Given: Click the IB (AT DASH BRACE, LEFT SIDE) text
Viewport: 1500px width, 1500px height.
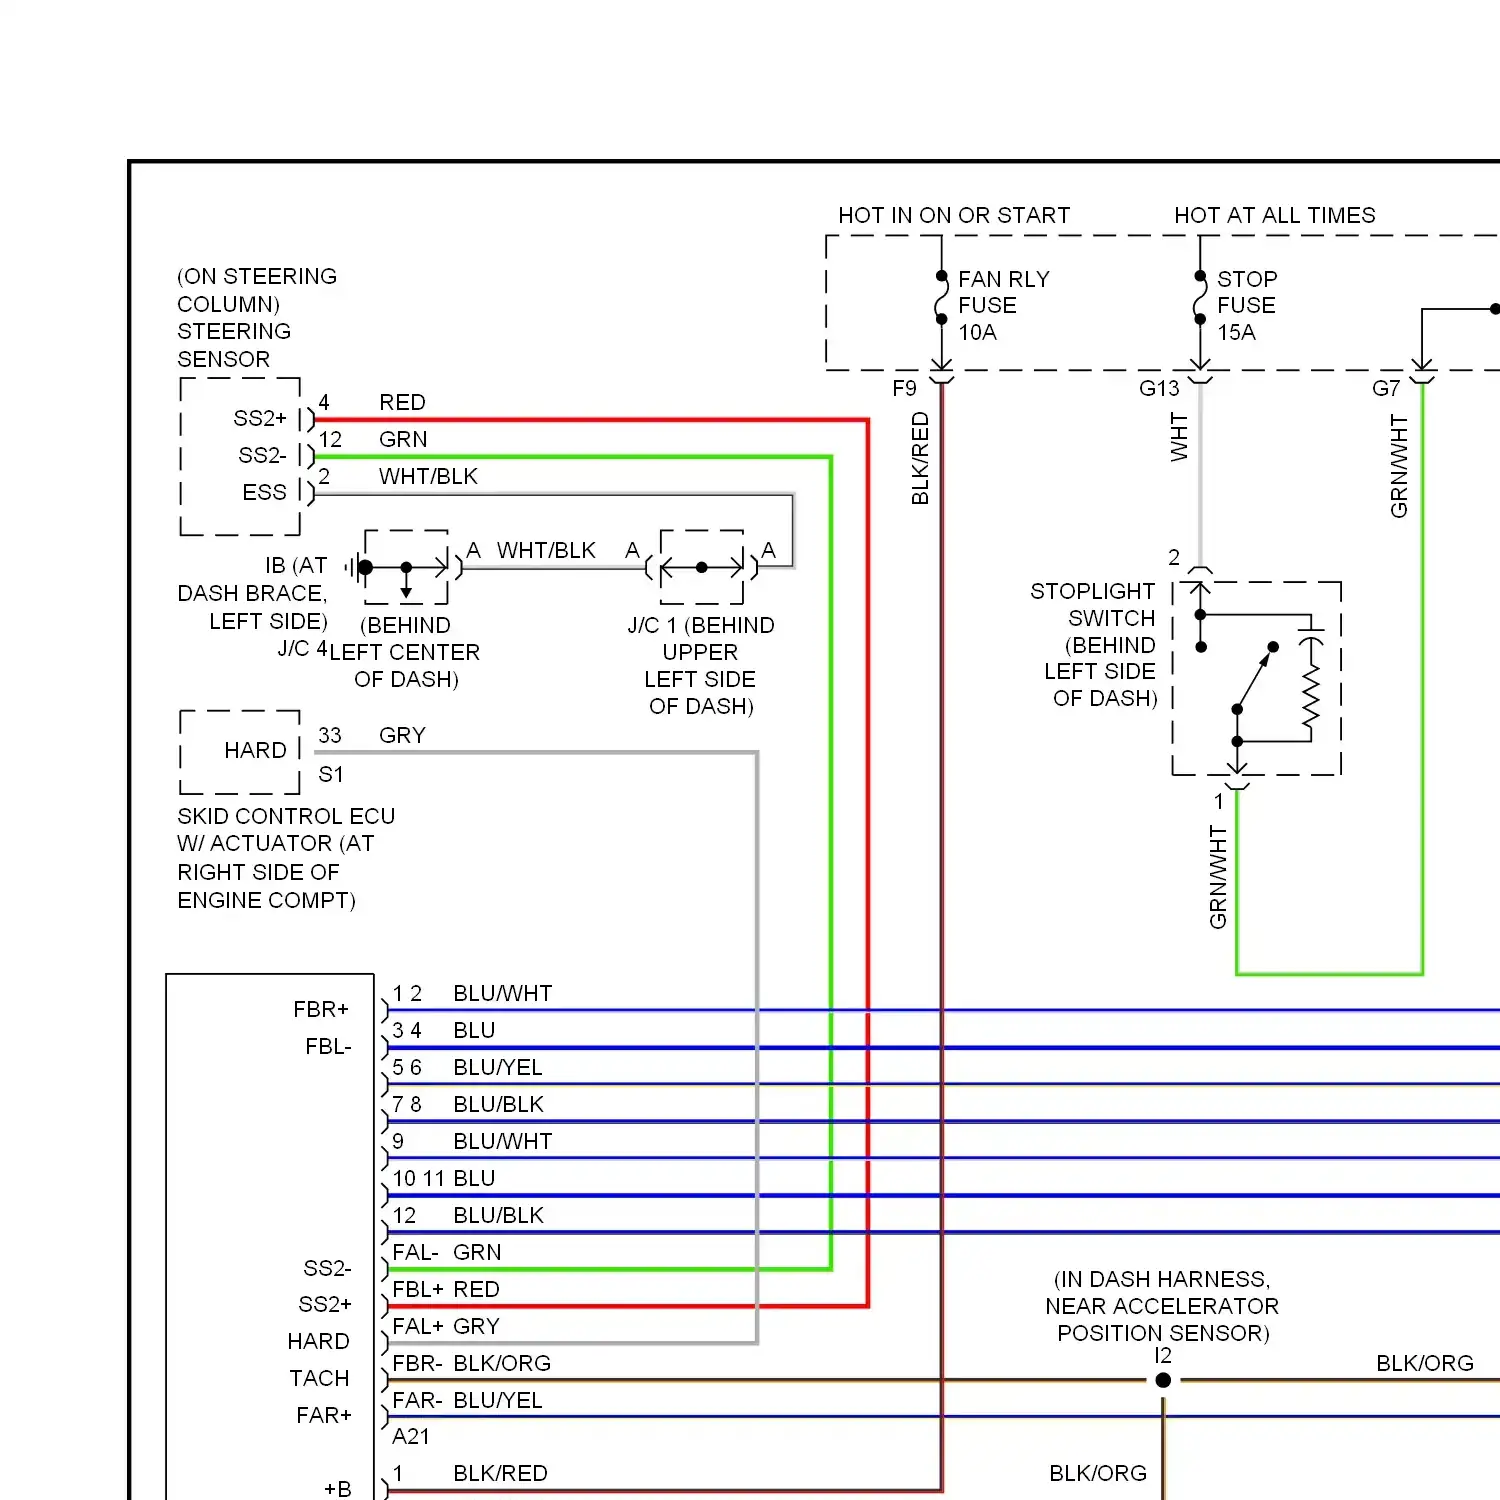Looking at the screenshot, I should coord(253,593).
